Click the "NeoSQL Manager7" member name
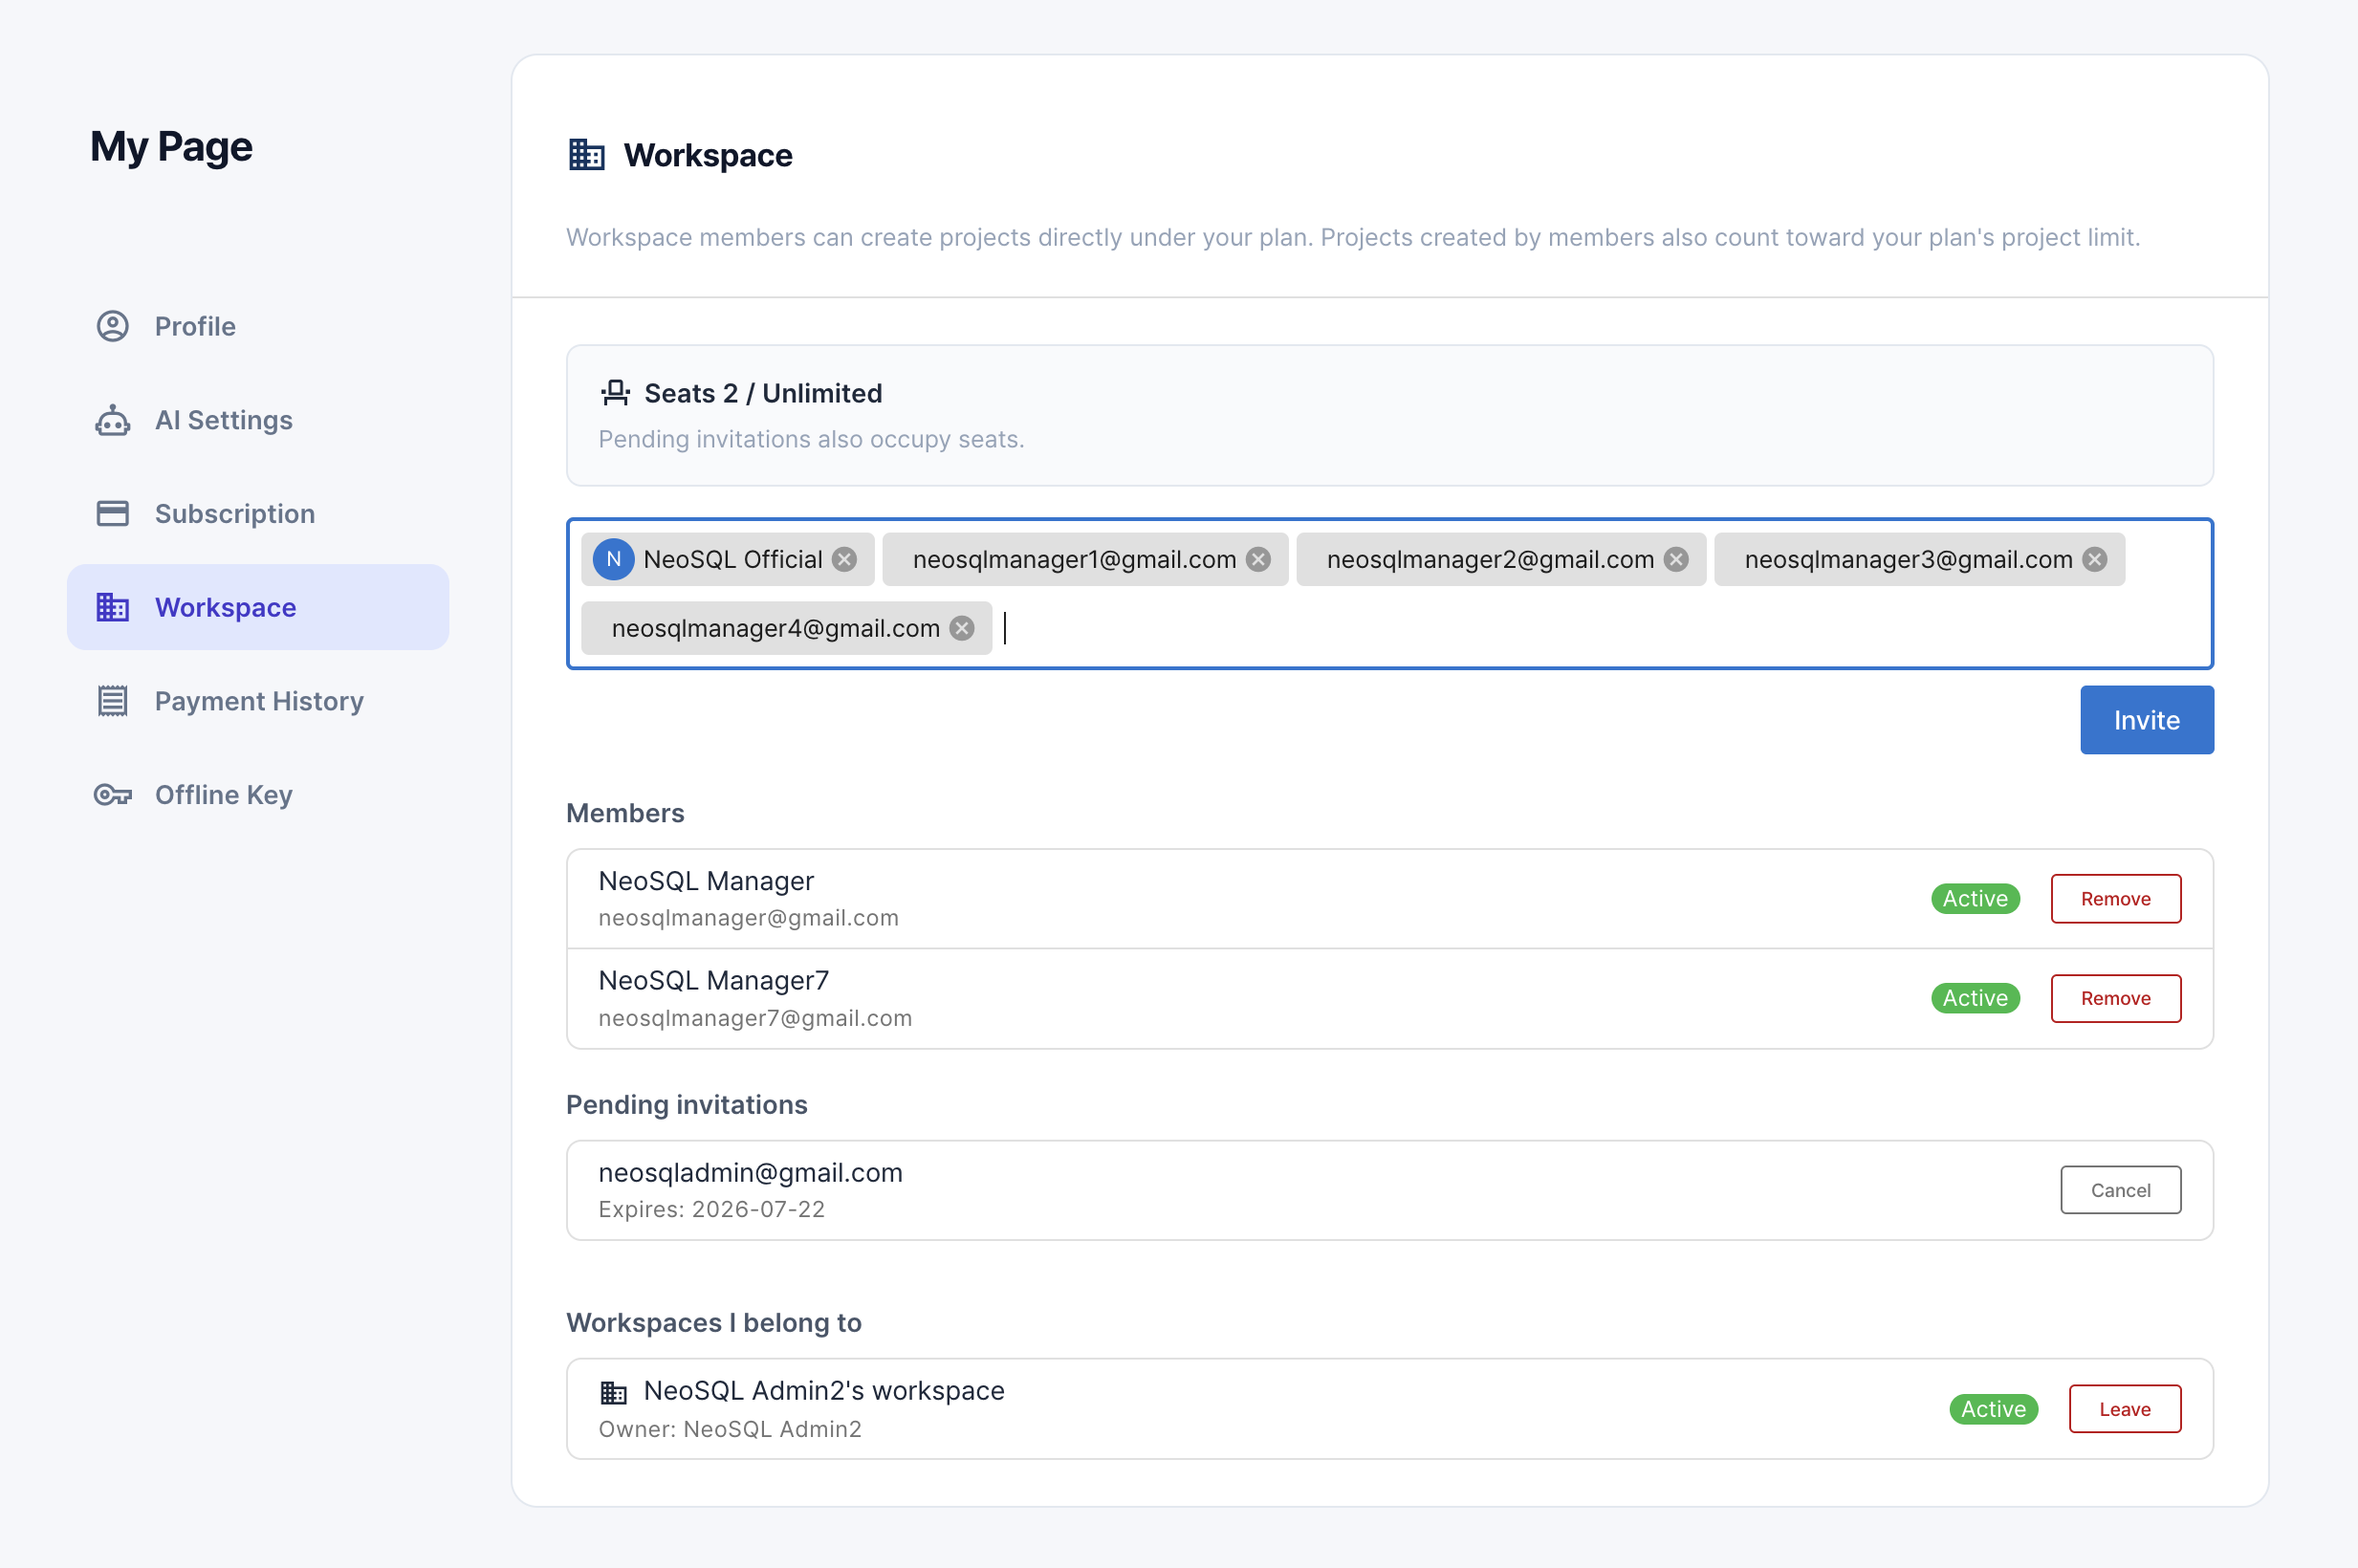 (714, 980)
